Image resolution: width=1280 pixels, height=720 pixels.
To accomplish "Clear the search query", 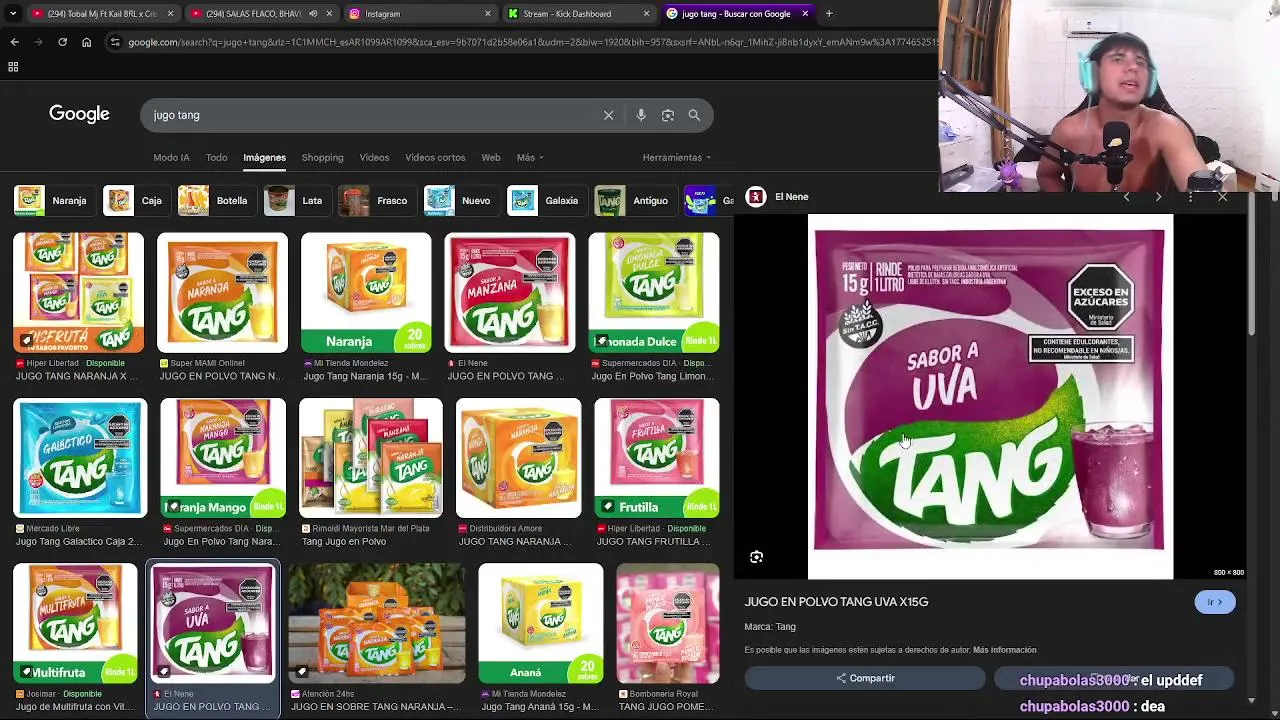I will (608, 115).
